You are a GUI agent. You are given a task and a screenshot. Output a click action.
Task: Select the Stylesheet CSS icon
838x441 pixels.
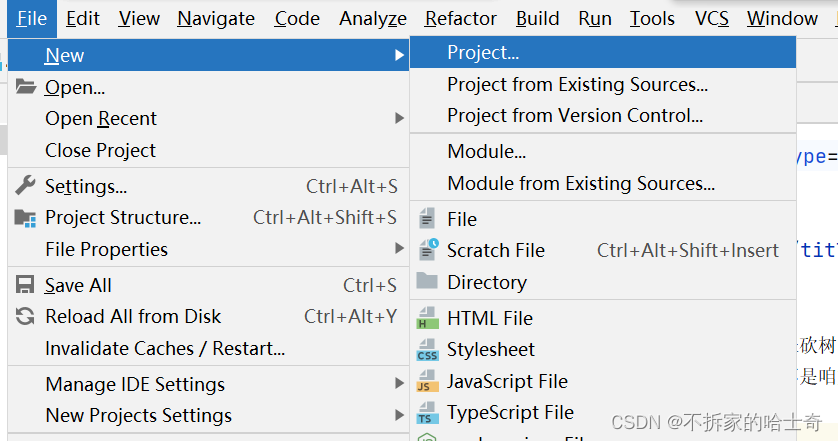(x=428, y=349)
